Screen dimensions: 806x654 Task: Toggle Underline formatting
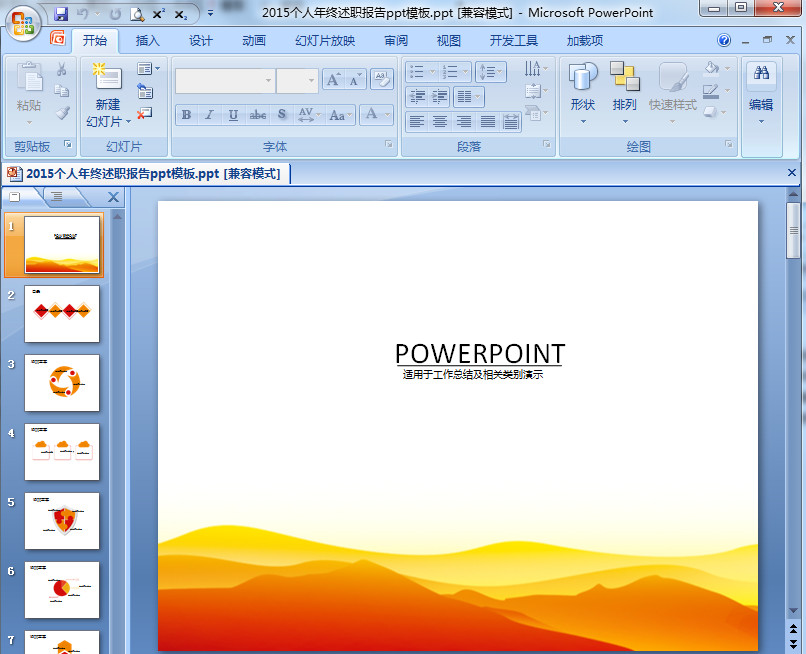tap(233, 115)
